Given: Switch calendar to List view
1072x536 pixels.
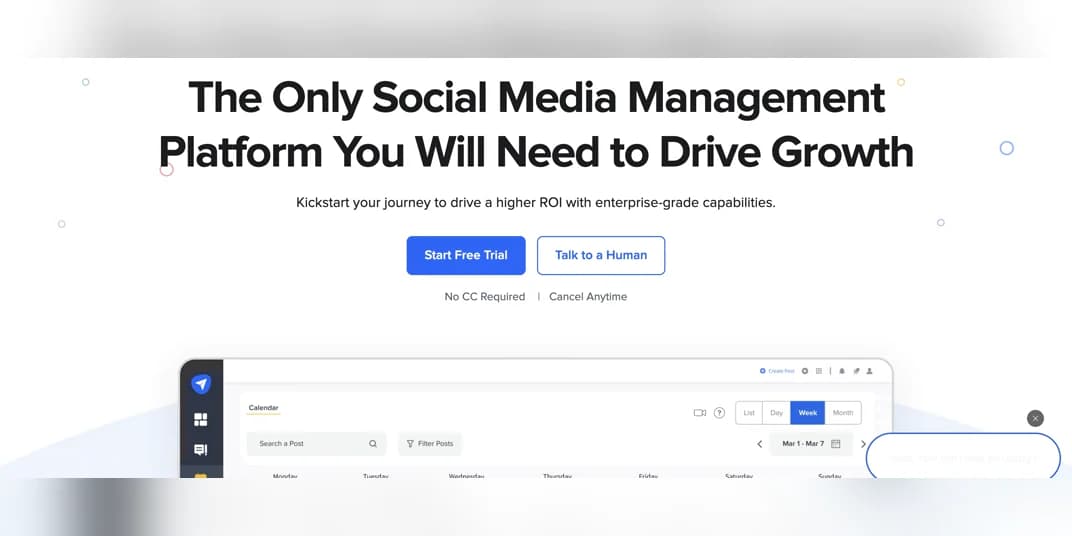Looking at the screenshot, I should [749, 413].
